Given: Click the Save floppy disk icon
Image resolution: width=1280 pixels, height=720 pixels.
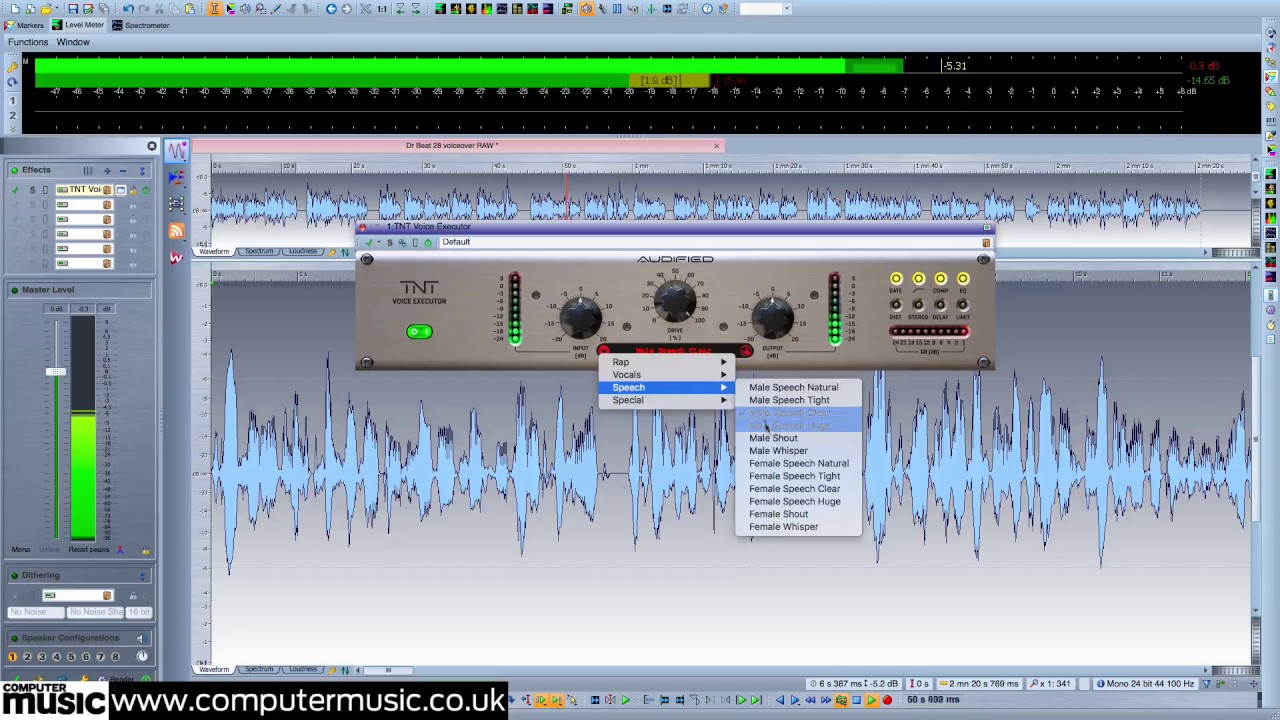Looking at the screenshot, I should [x=72, y=9].
